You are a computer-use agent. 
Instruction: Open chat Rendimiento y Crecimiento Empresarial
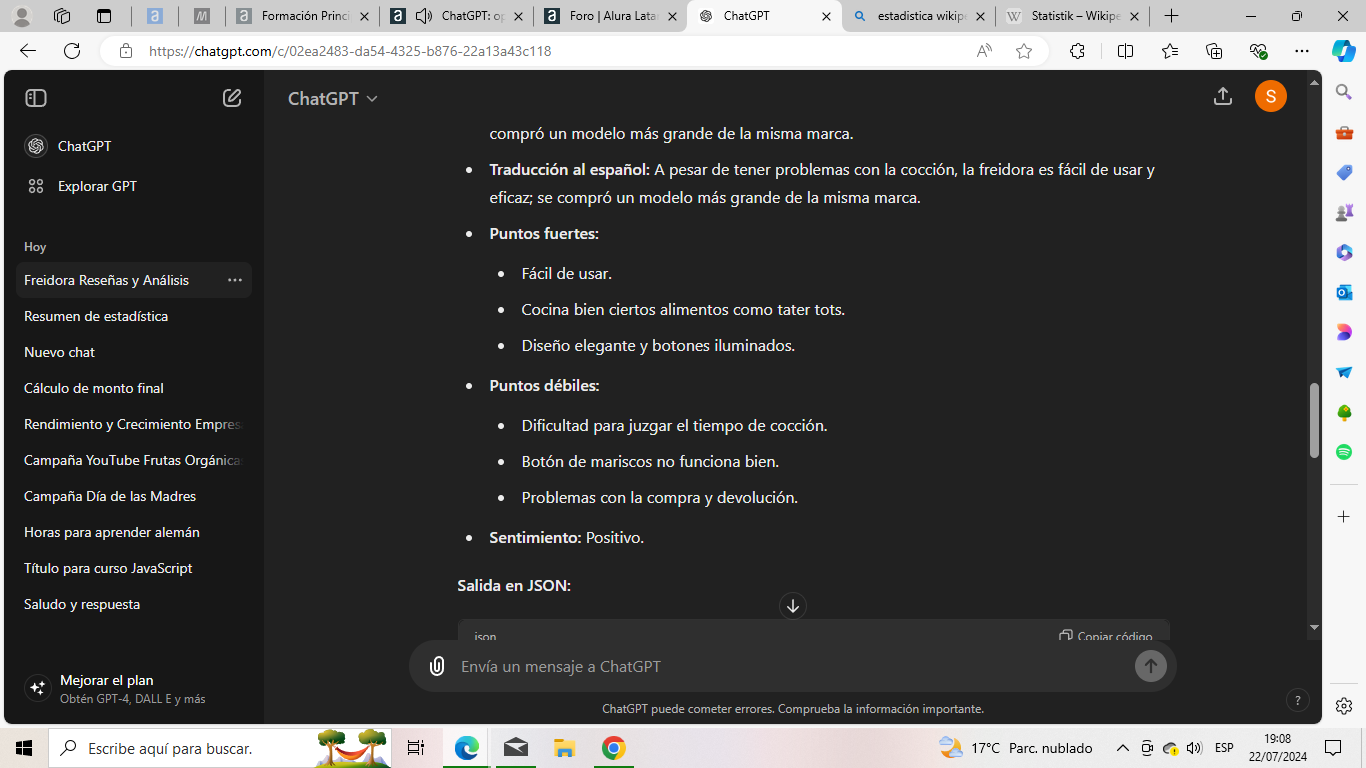pos(134,424)
